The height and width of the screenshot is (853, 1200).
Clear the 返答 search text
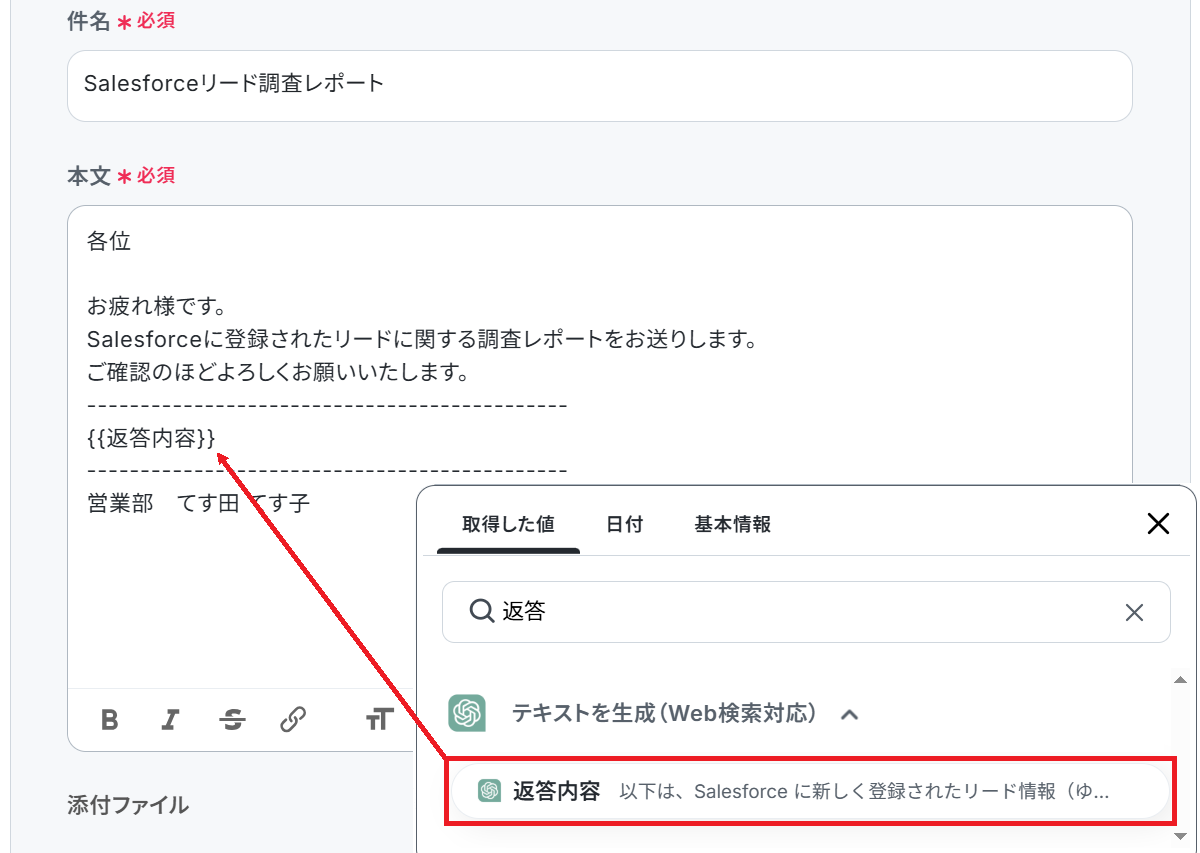click(1134, 612)
